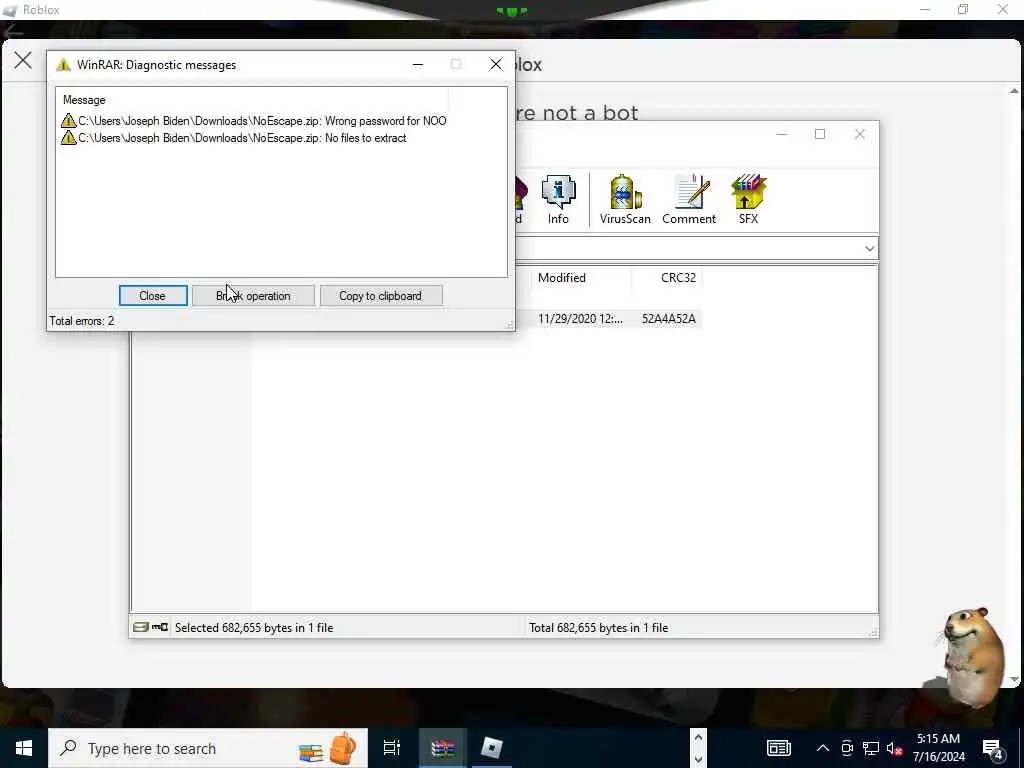Open the Windows Start menu
The width and height of the screenshot is (1024, 768).
(24, 748)
